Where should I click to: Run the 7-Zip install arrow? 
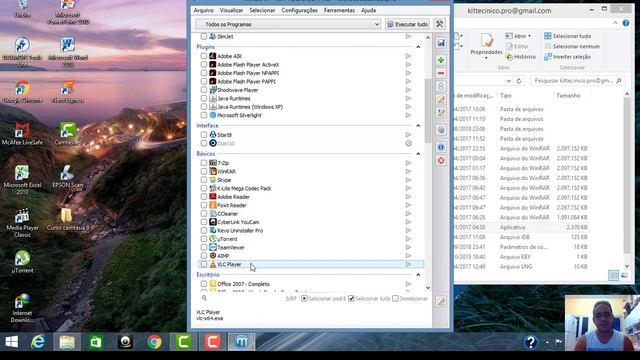tap(408, 163)
